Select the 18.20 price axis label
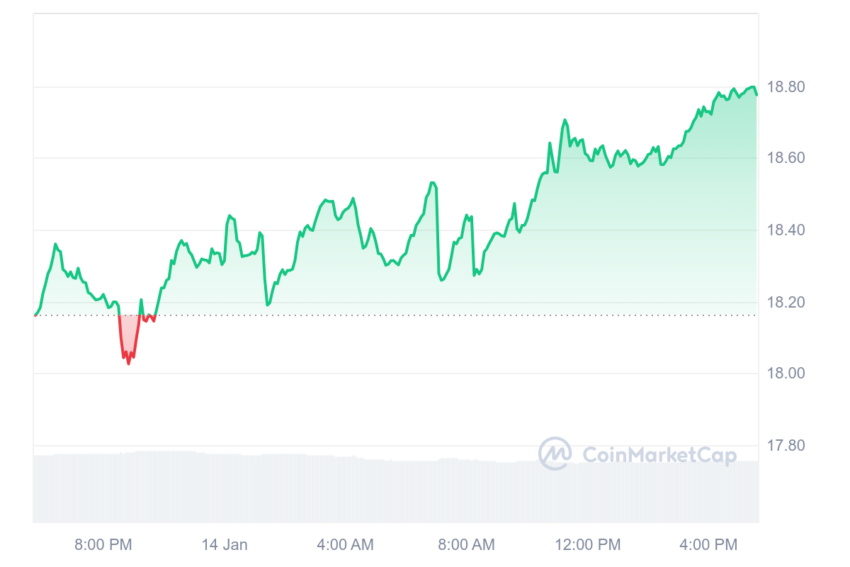This screenshot has width=850, height=567. coord(785,302)
